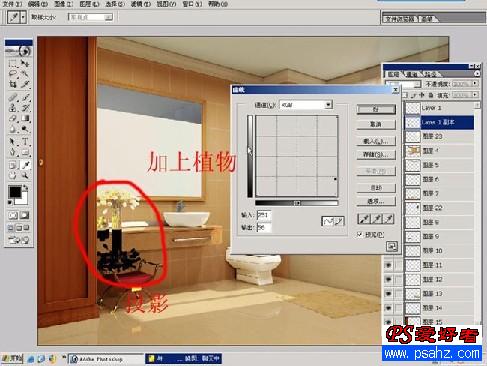Select the Hand tool
This screenshot has height=366, width=487.
tap(13, 175)
